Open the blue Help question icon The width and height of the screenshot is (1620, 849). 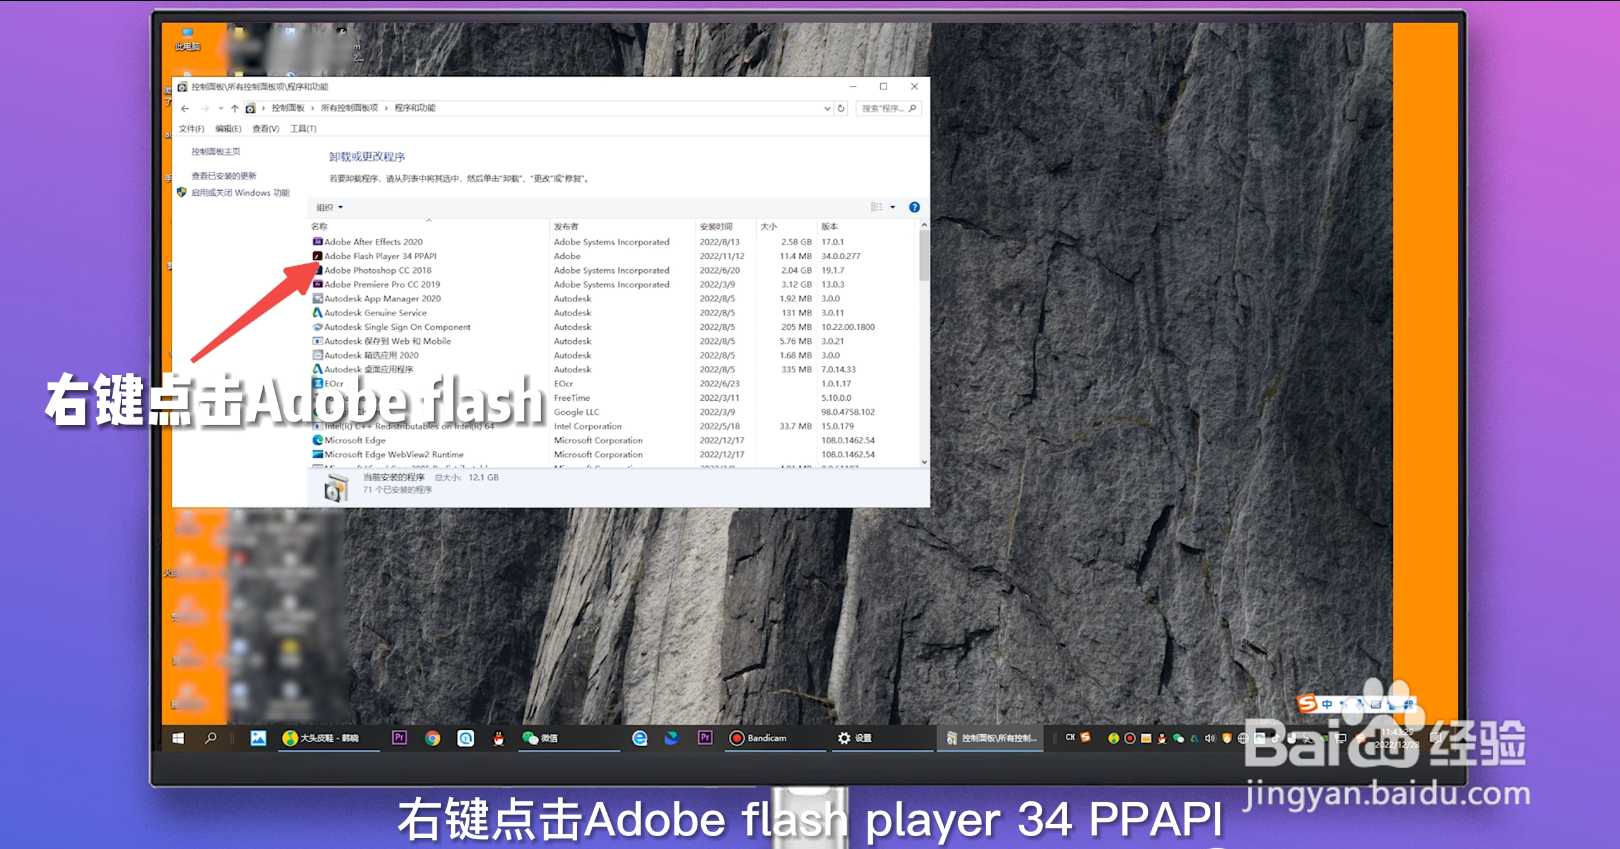point(914,207)
